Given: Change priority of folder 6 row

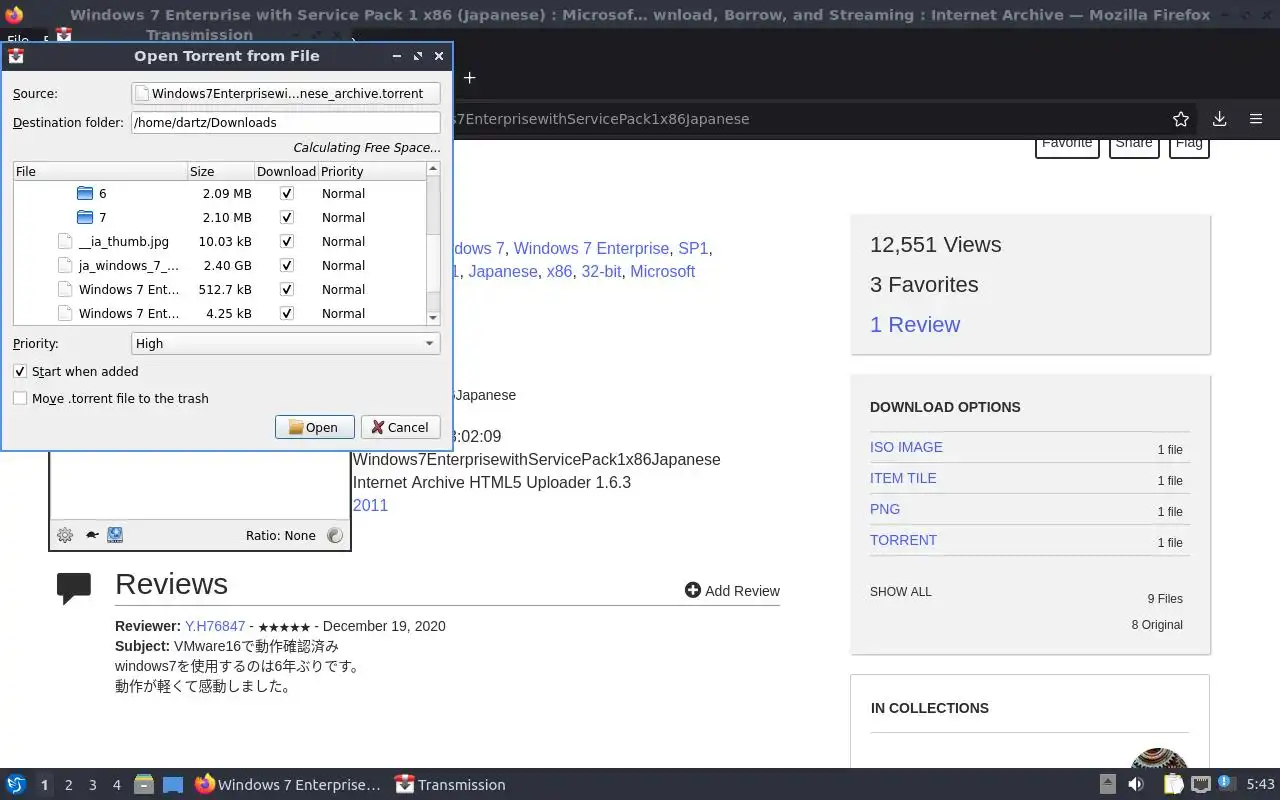Looking at the screenshot, I should click(343, 193).
